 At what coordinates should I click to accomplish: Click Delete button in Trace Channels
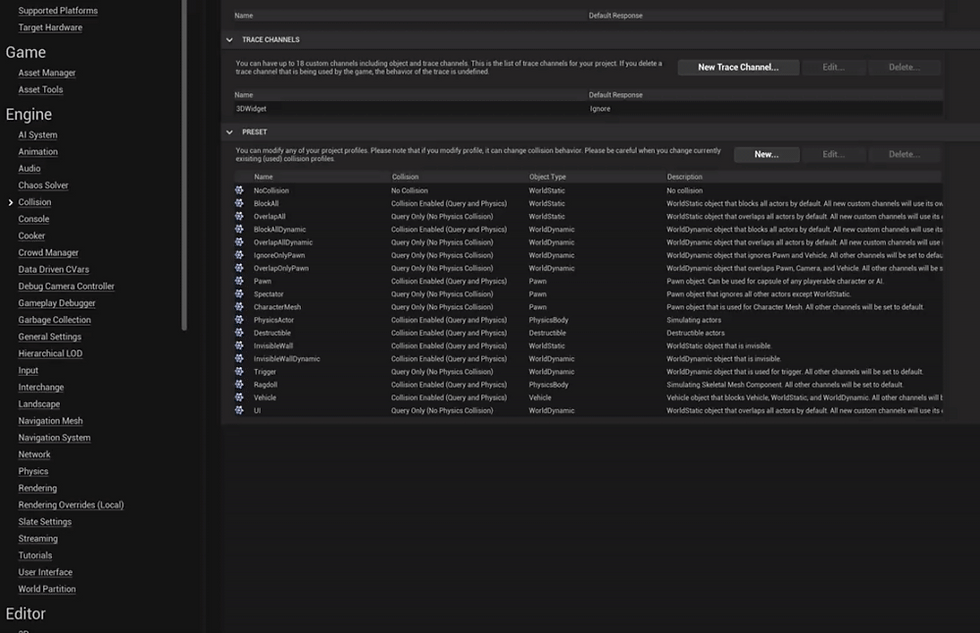pos(904,67)
